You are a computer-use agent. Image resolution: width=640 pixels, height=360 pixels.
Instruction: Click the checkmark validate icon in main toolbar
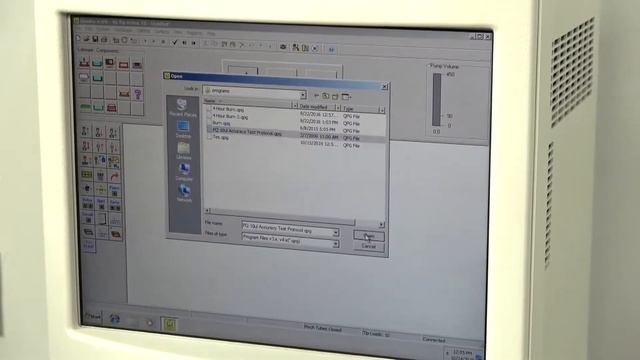[x=175, y=42]
